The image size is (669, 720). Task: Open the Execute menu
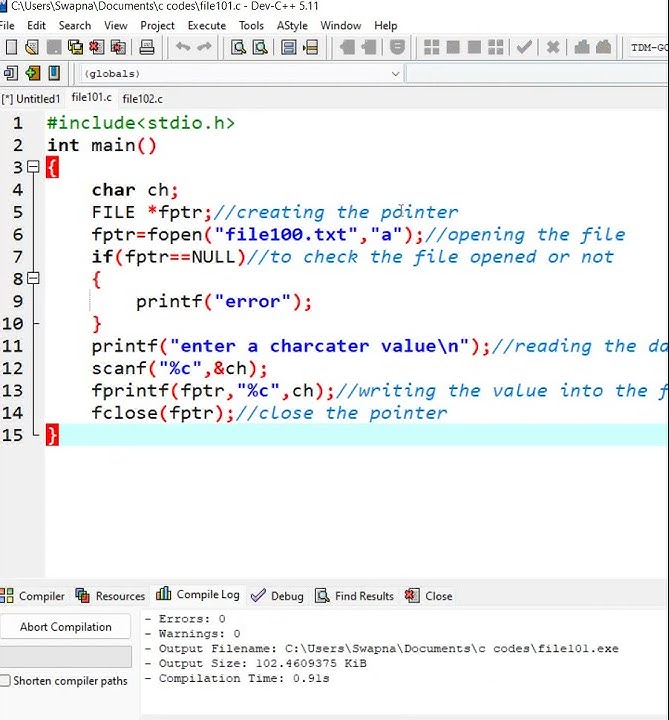point(207,26)
